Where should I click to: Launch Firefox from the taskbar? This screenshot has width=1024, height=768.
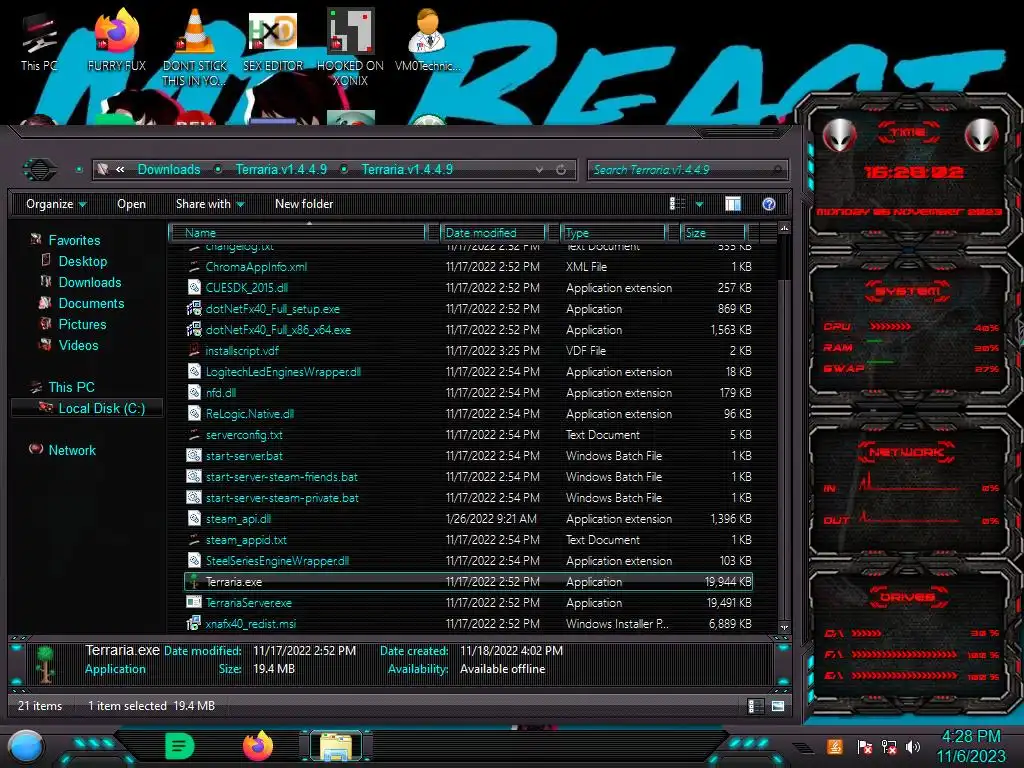pyautogui.click(x=258, y=746)
